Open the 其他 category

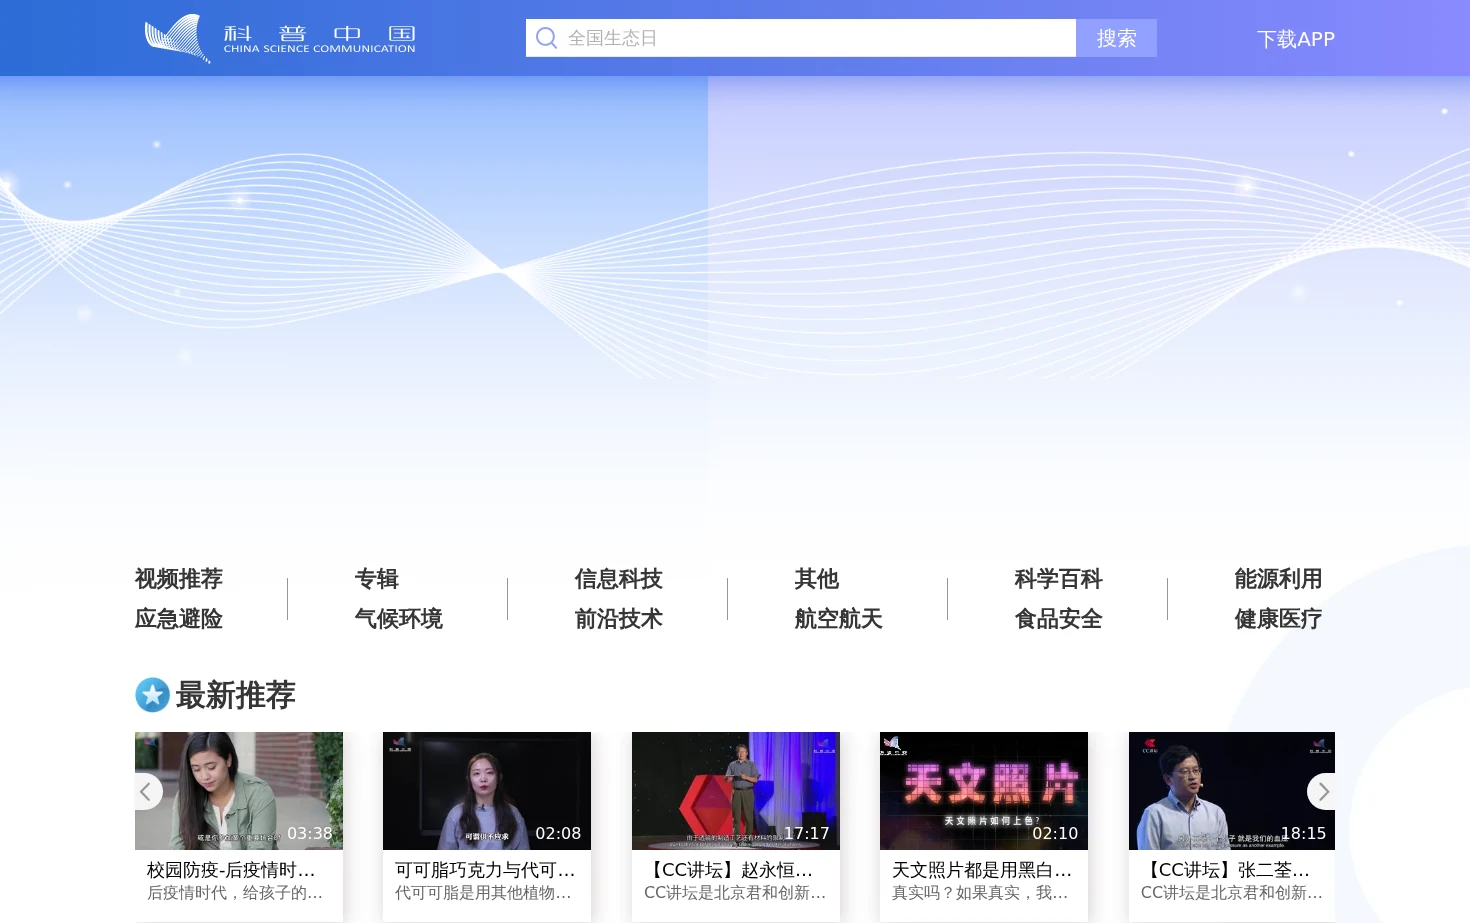(x=817, y=579)
